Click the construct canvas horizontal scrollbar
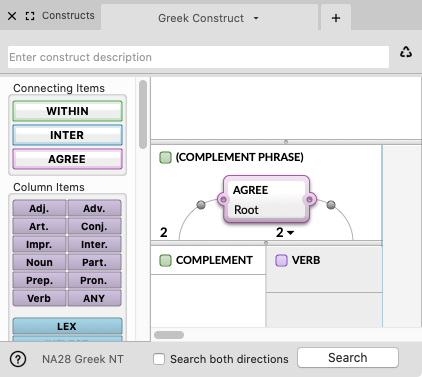 point(169,335)
